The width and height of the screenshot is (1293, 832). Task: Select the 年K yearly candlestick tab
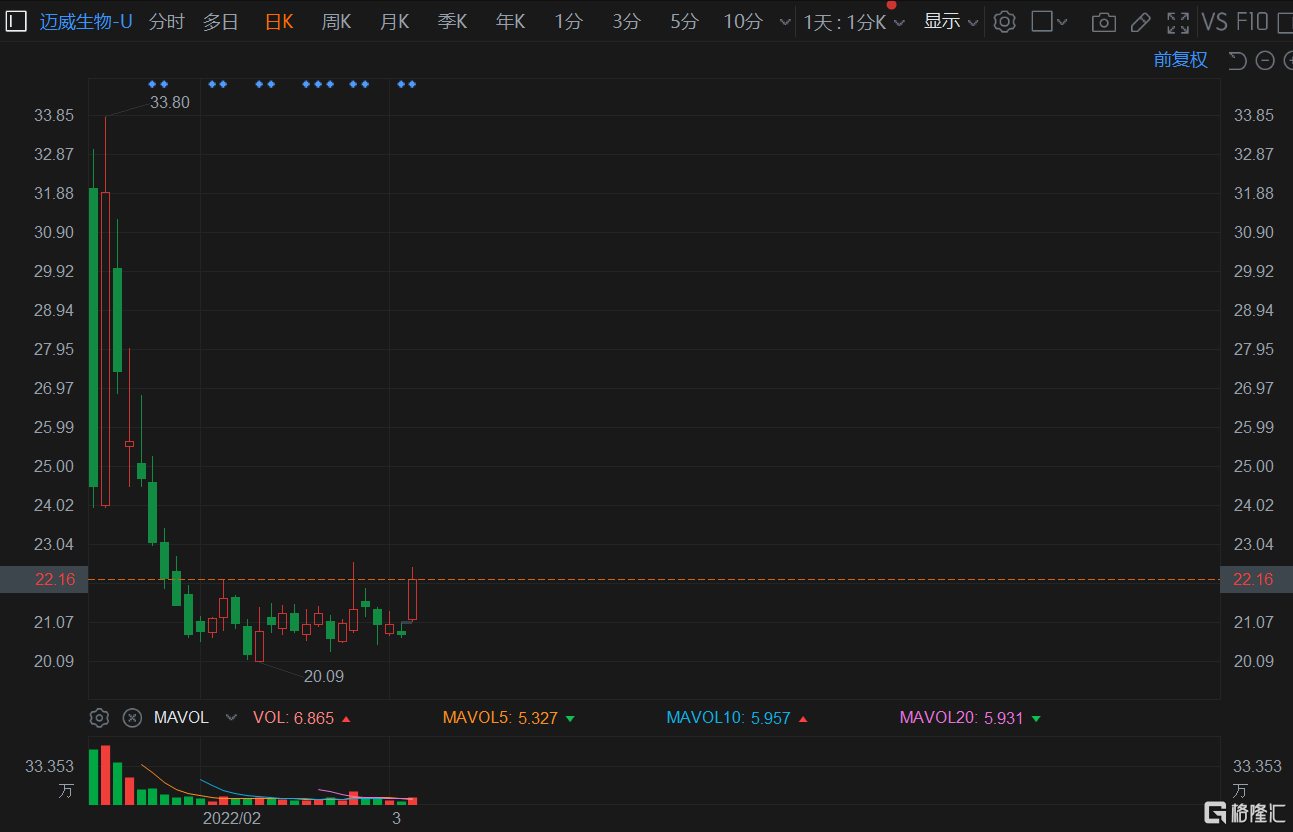(x=510, y=21)
